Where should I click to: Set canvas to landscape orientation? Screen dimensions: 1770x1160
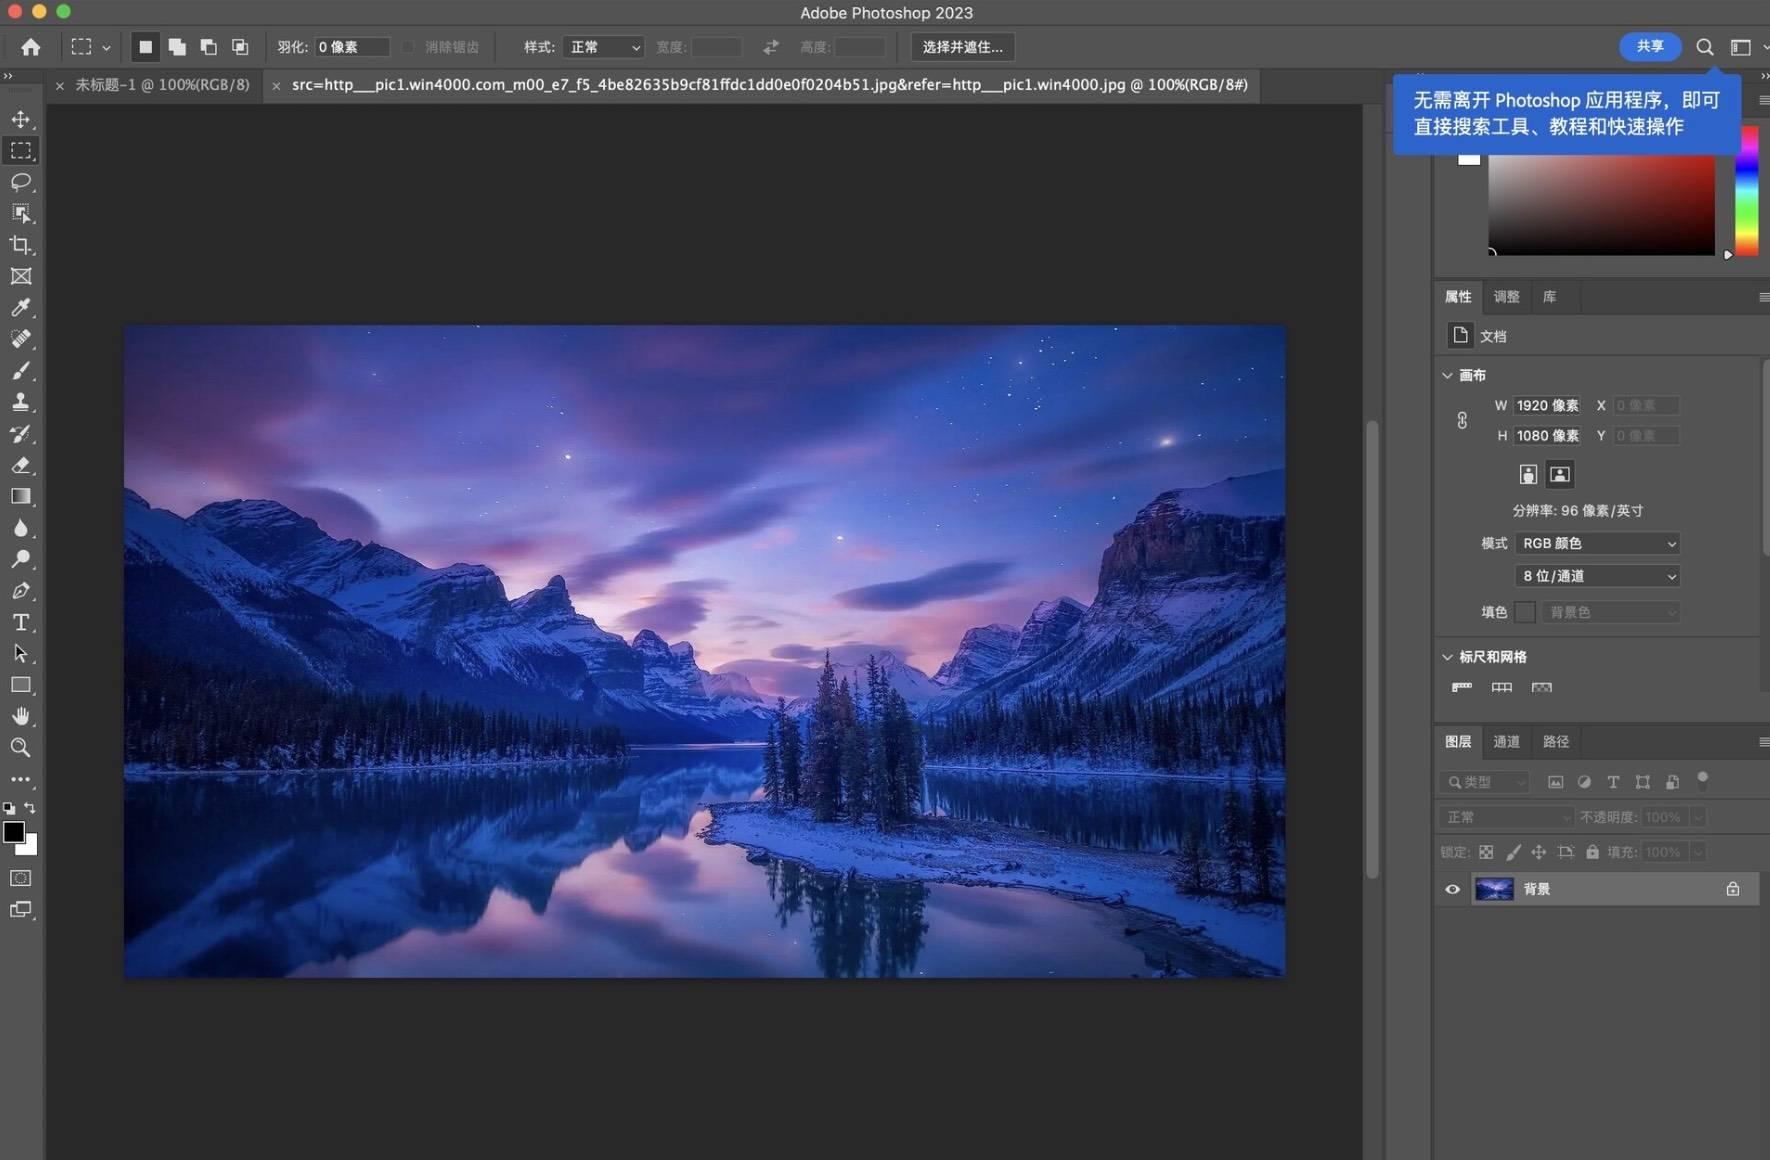point(1559,474)
